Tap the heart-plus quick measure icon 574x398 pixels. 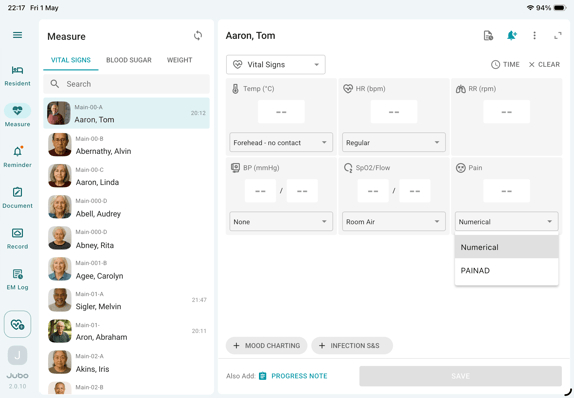point(17,324)
